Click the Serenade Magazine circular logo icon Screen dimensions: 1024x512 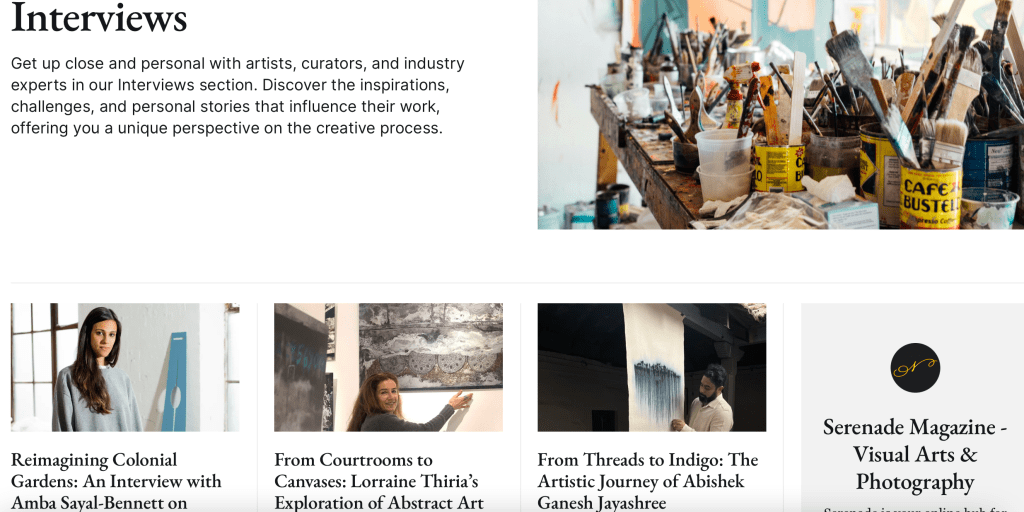(x=915, y=368)
